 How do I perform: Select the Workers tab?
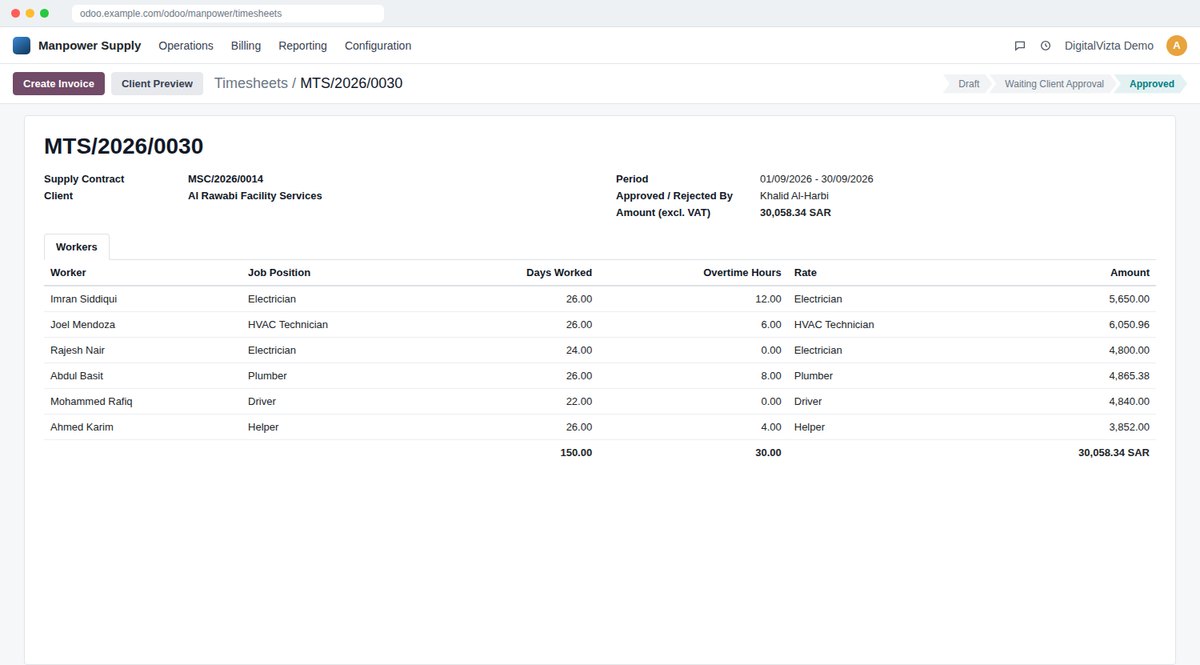click(x=77, y=247)
